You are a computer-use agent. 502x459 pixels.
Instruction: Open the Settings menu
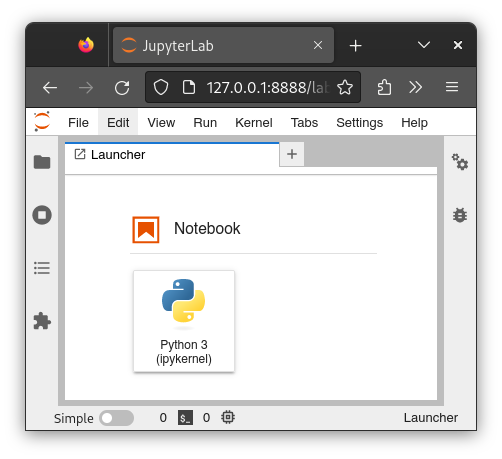pyautogui.click(x=359, y=123)
